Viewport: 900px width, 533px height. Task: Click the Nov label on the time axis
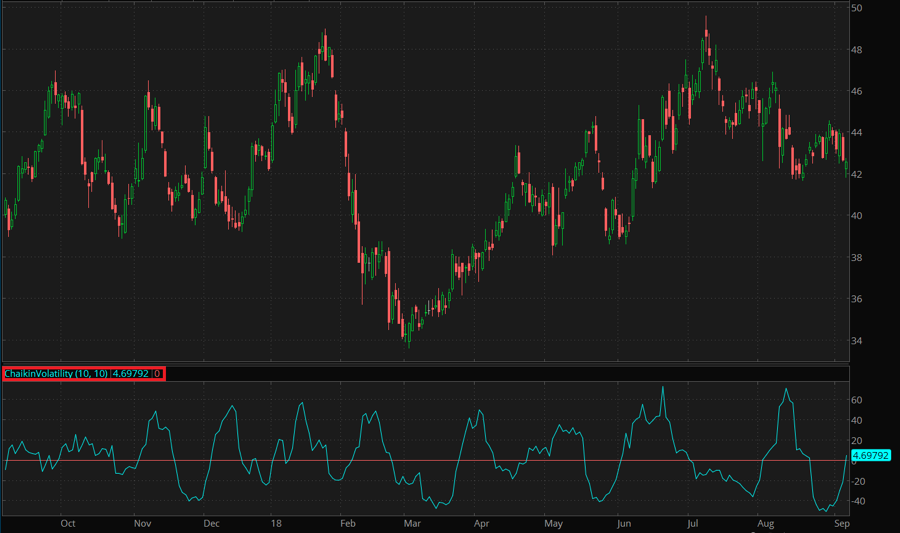click(x=142, y=523)
